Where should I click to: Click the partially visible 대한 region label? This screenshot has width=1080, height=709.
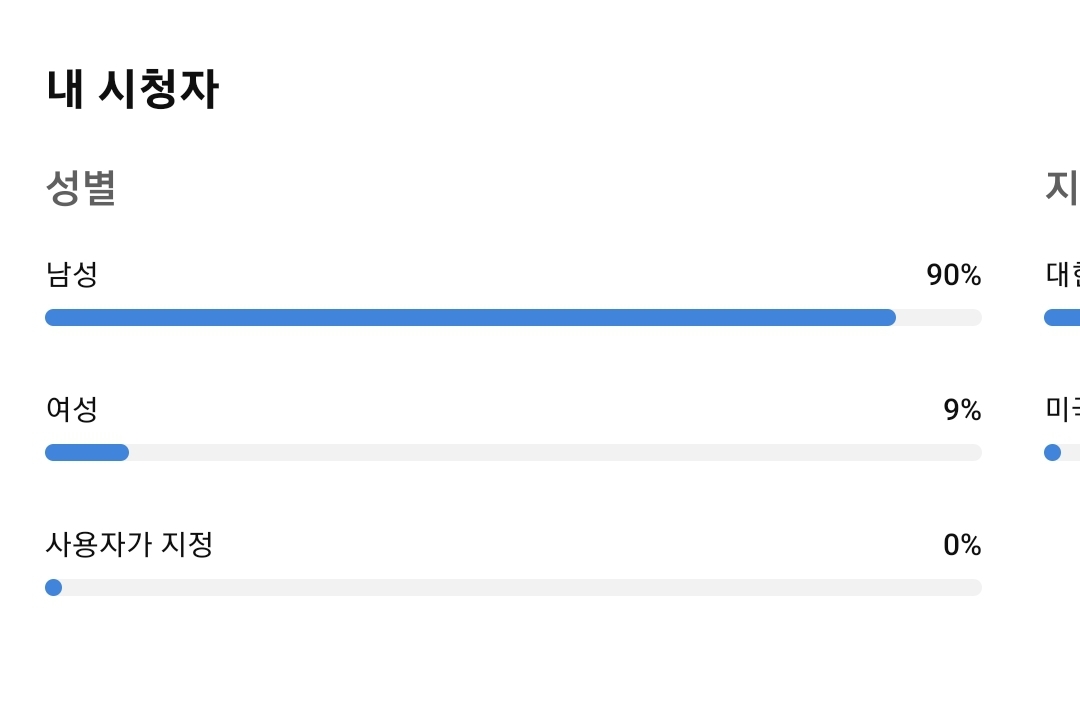click(x=1062, y=274)
